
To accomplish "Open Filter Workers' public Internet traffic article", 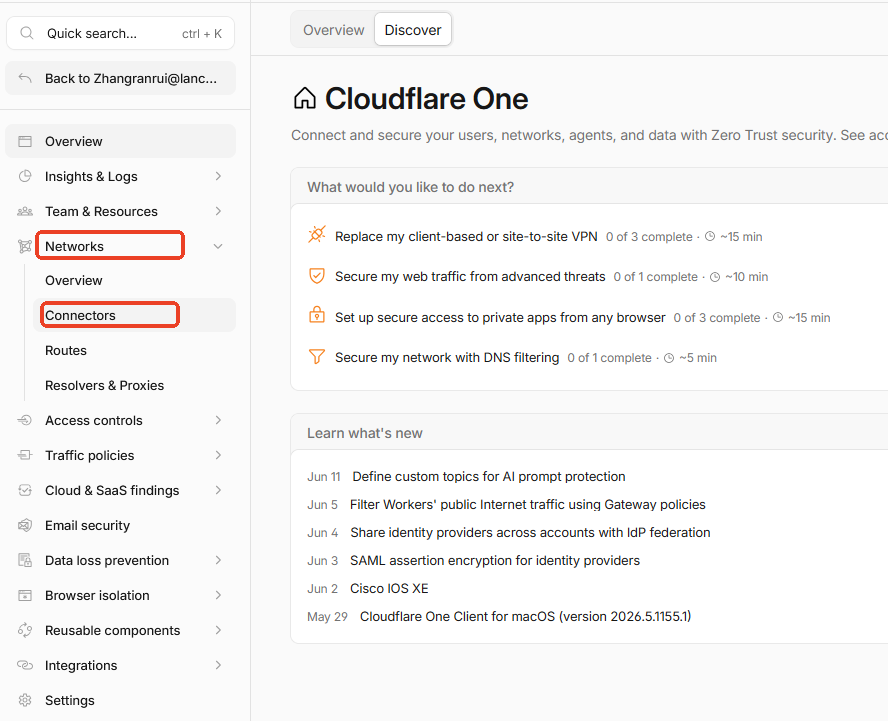I will 528,505.
